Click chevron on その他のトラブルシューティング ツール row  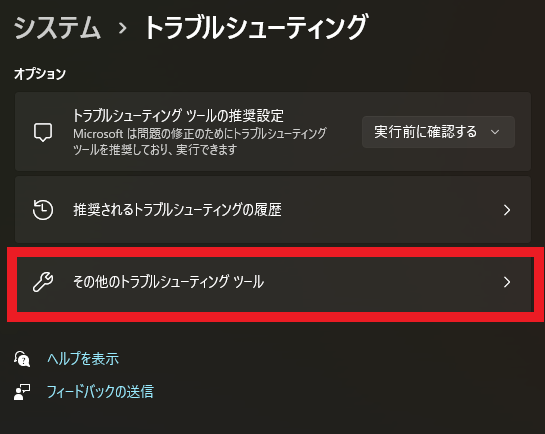[507, 282]
